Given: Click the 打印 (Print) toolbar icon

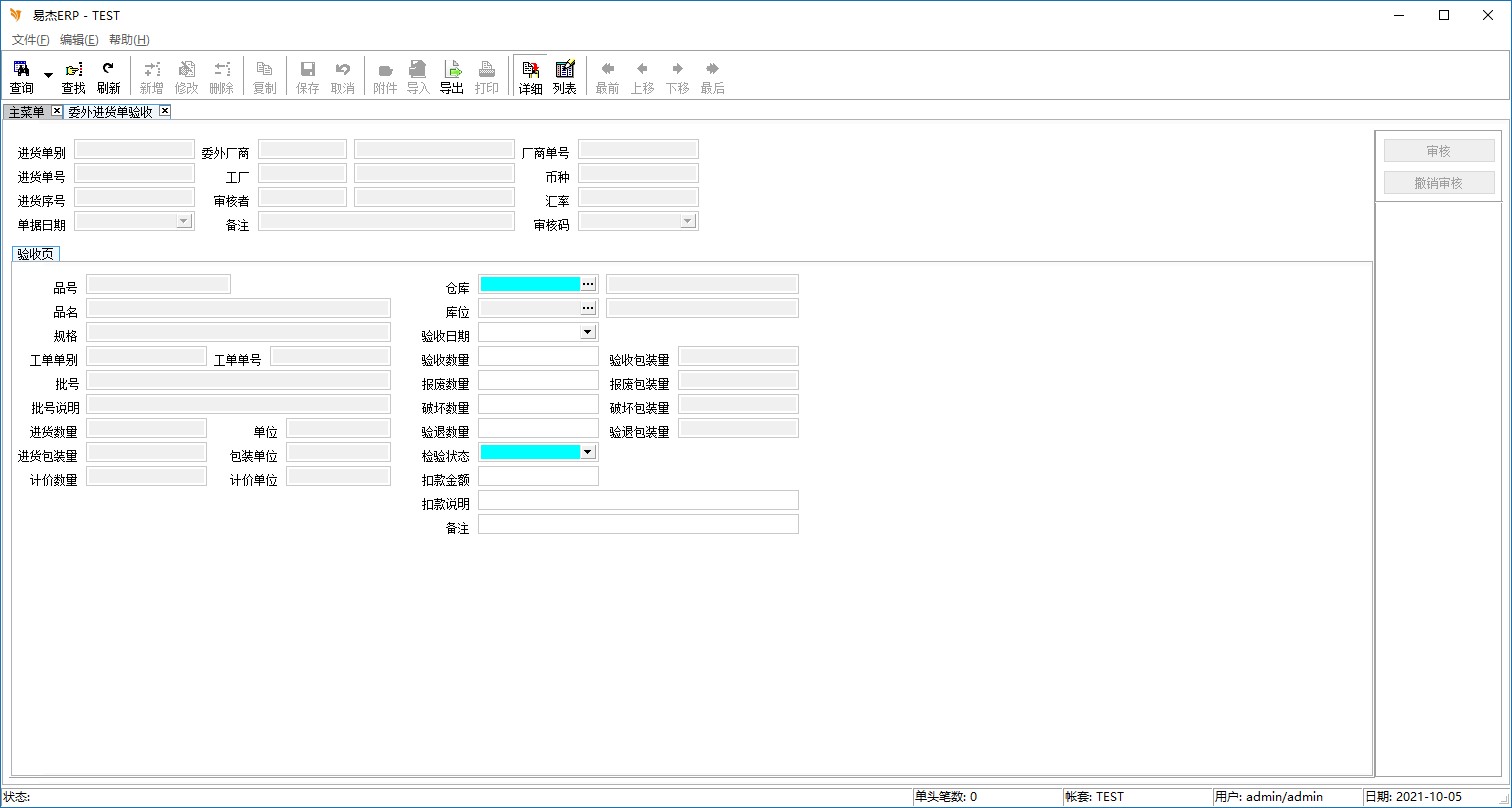Looking at the screenshot, I should pos(487,77).
